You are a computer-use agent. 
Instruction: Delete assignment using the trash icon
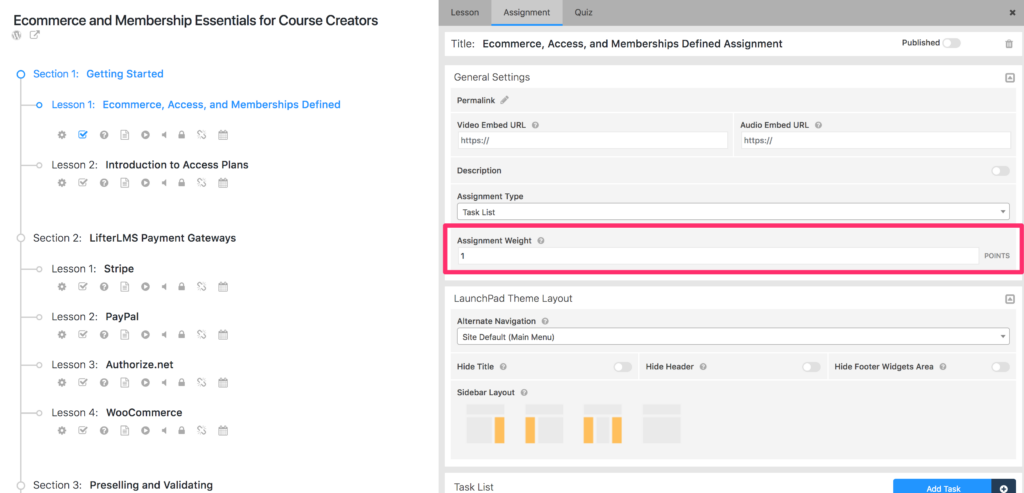click(1009, 44)
